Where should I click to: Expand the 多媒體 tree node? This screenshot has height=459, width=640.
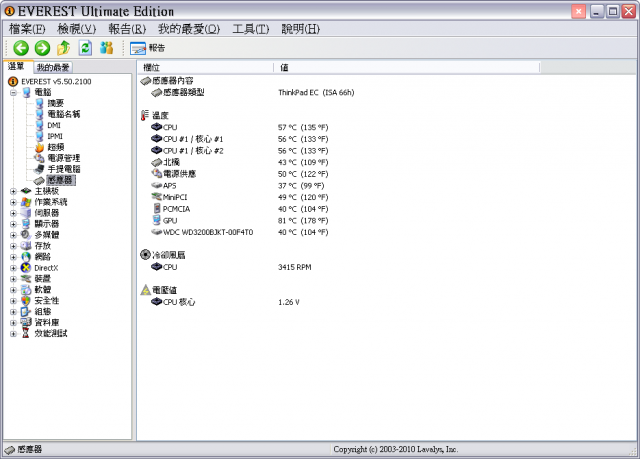(13, 235)
